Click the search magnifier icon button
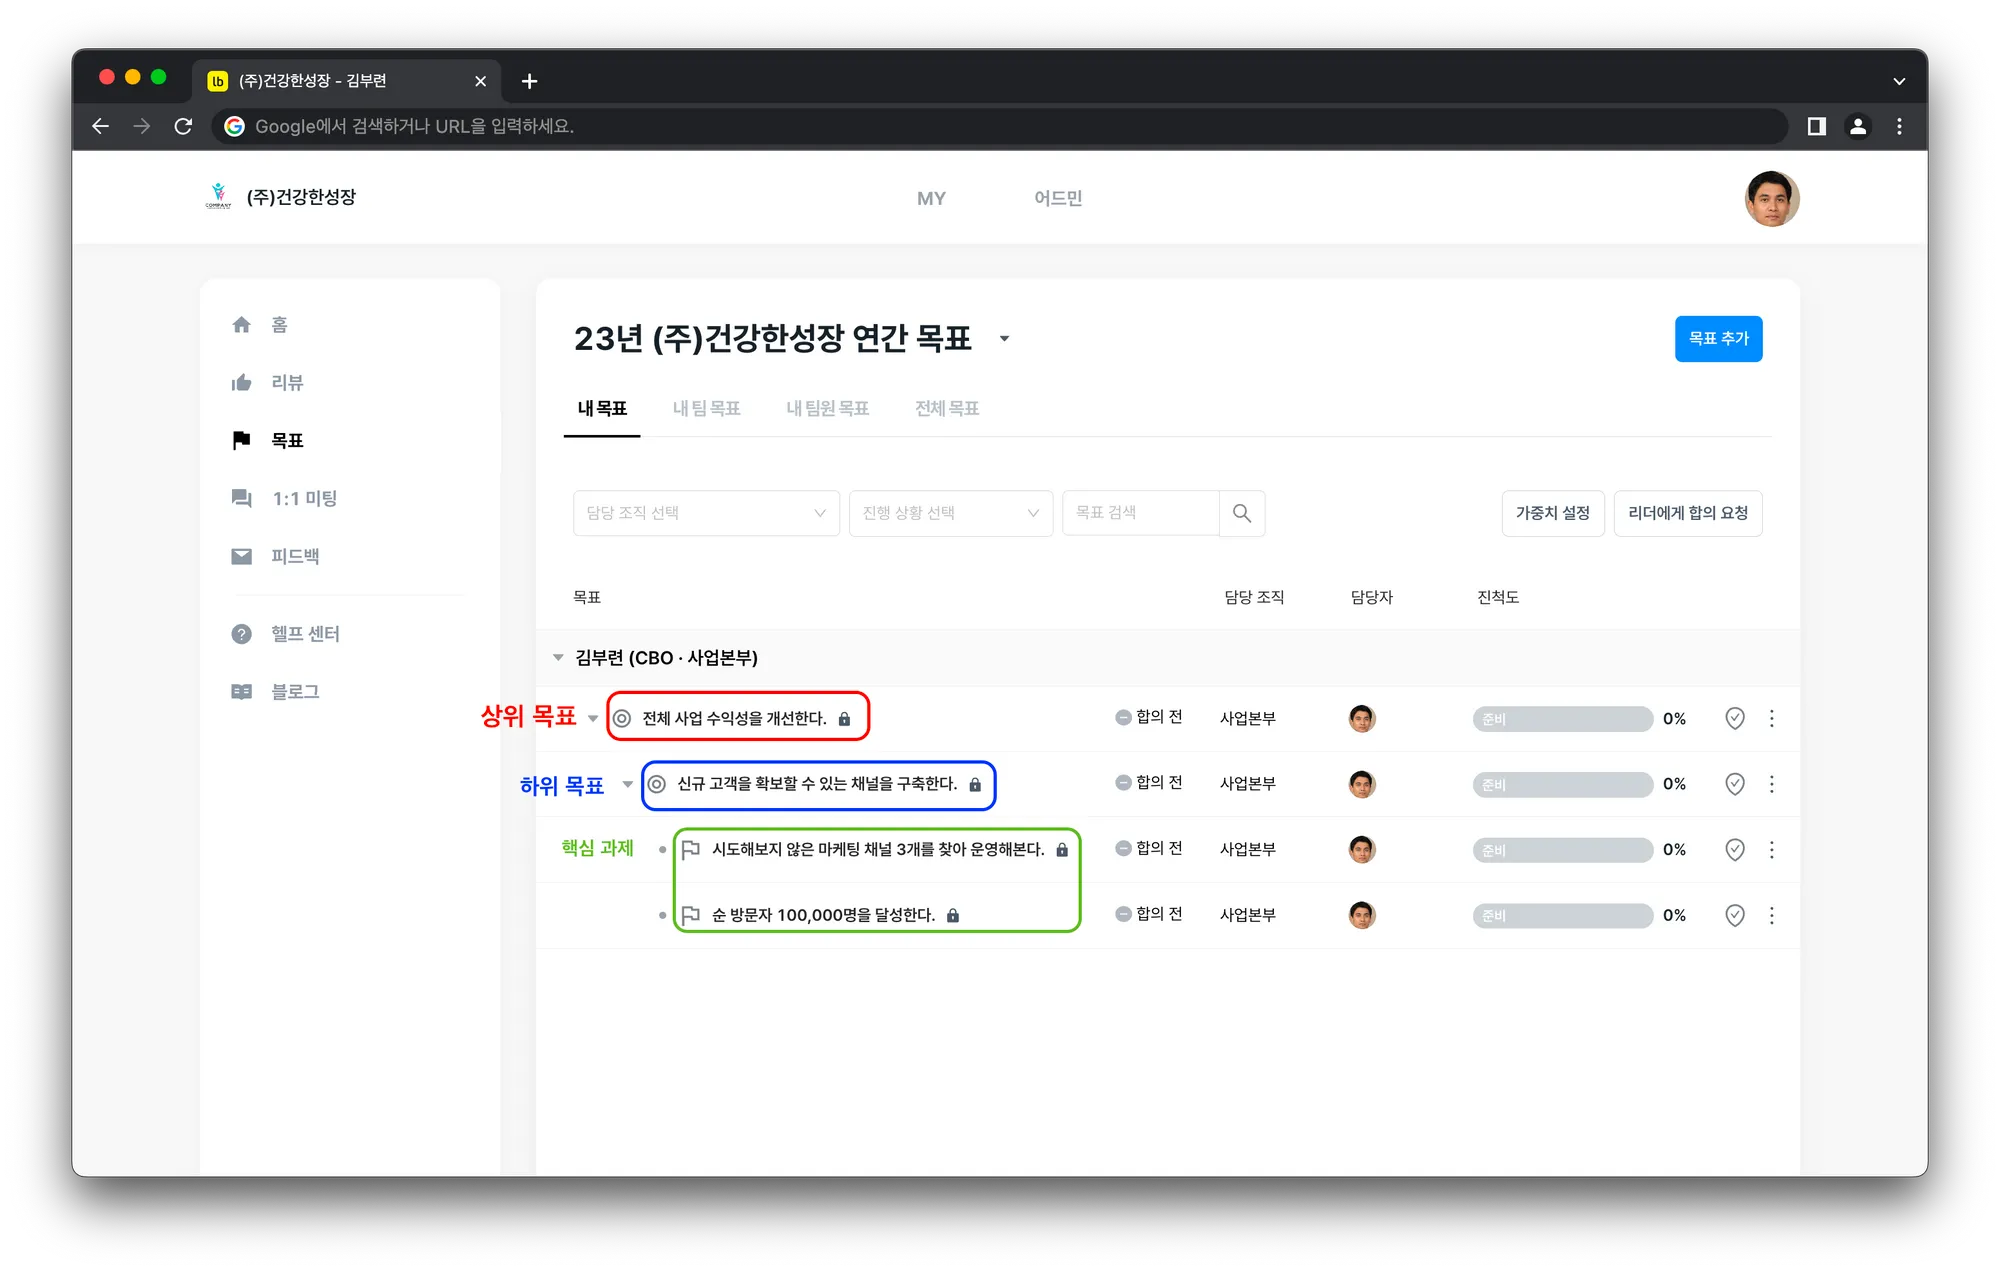 pyautogui.click(x=1242, y=513)
